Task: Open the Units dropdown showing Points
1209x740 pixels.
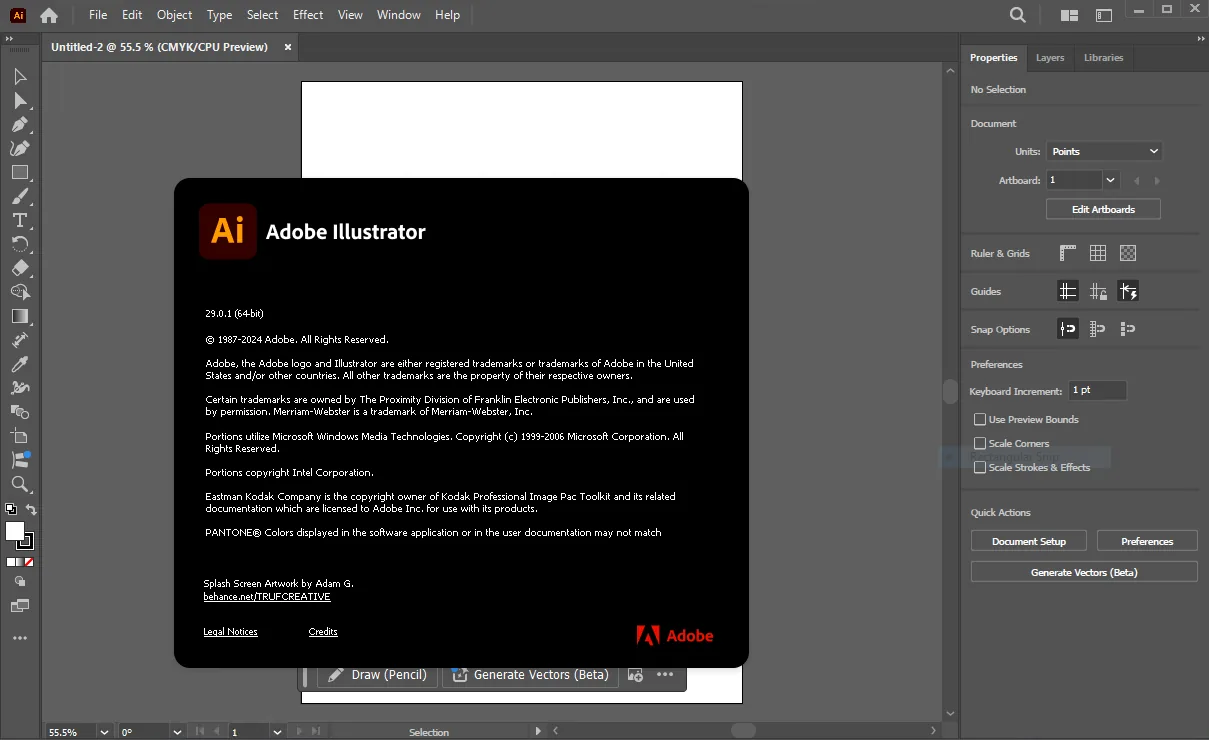Action: [1104, 151]
